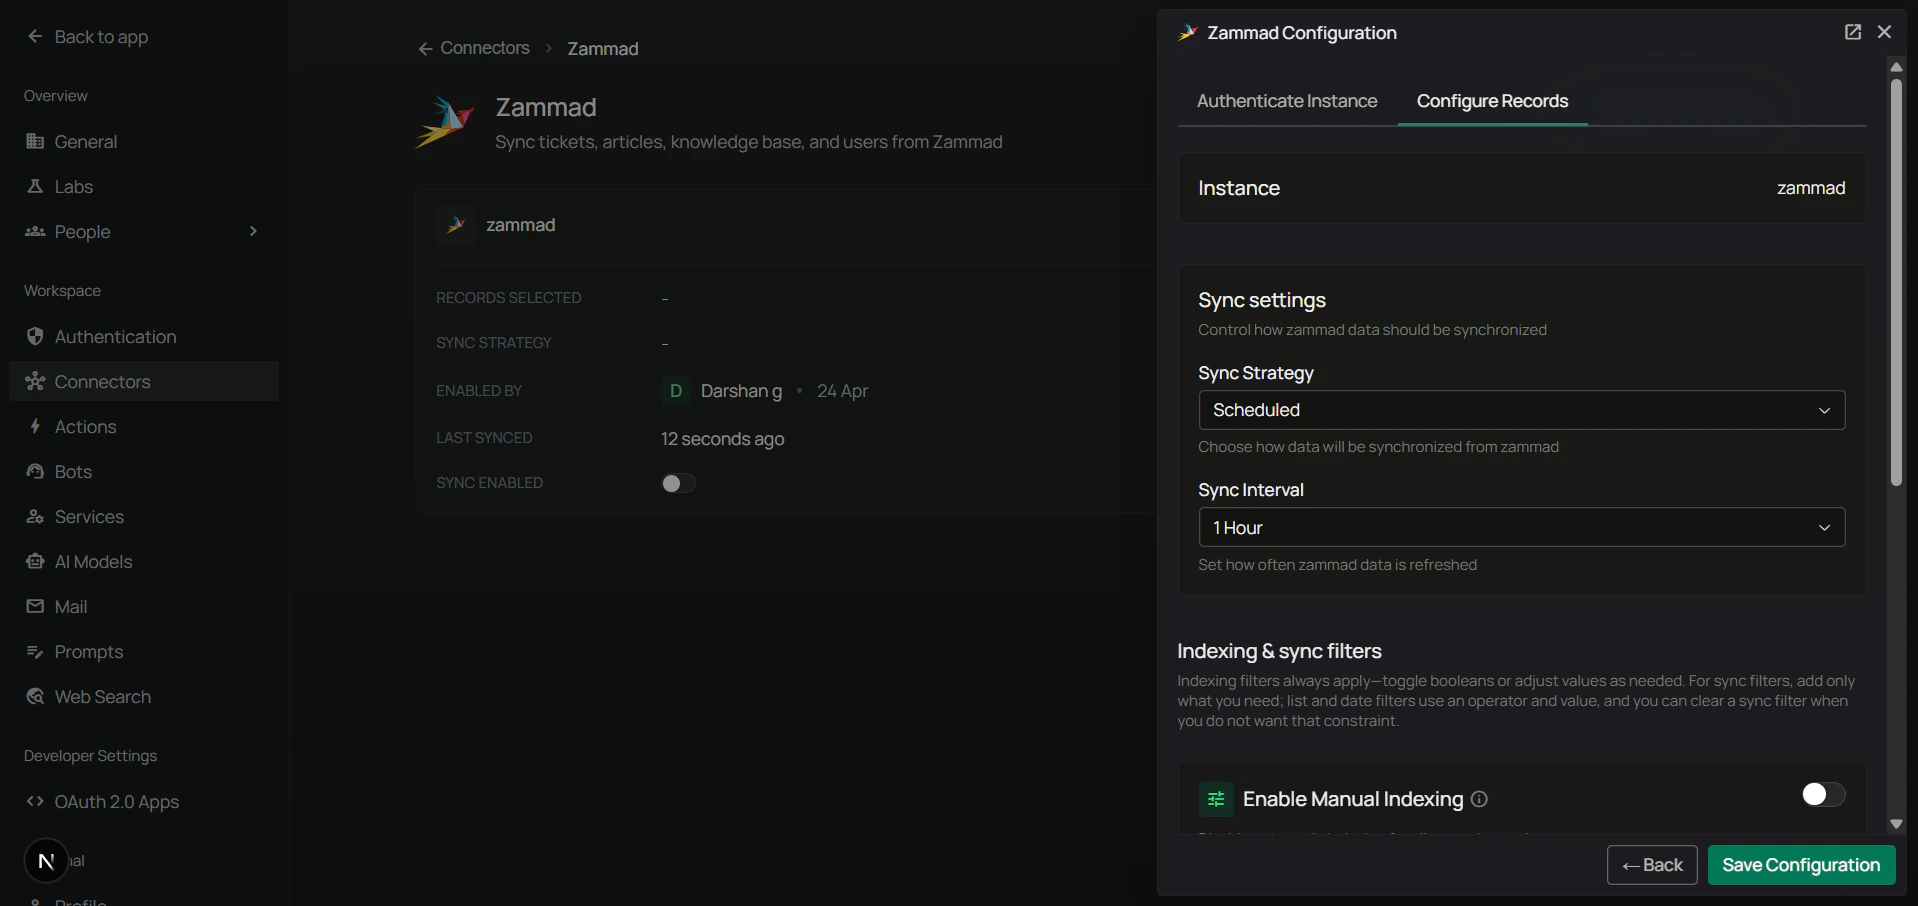Open Services in the sidebar

coord(144,516)
